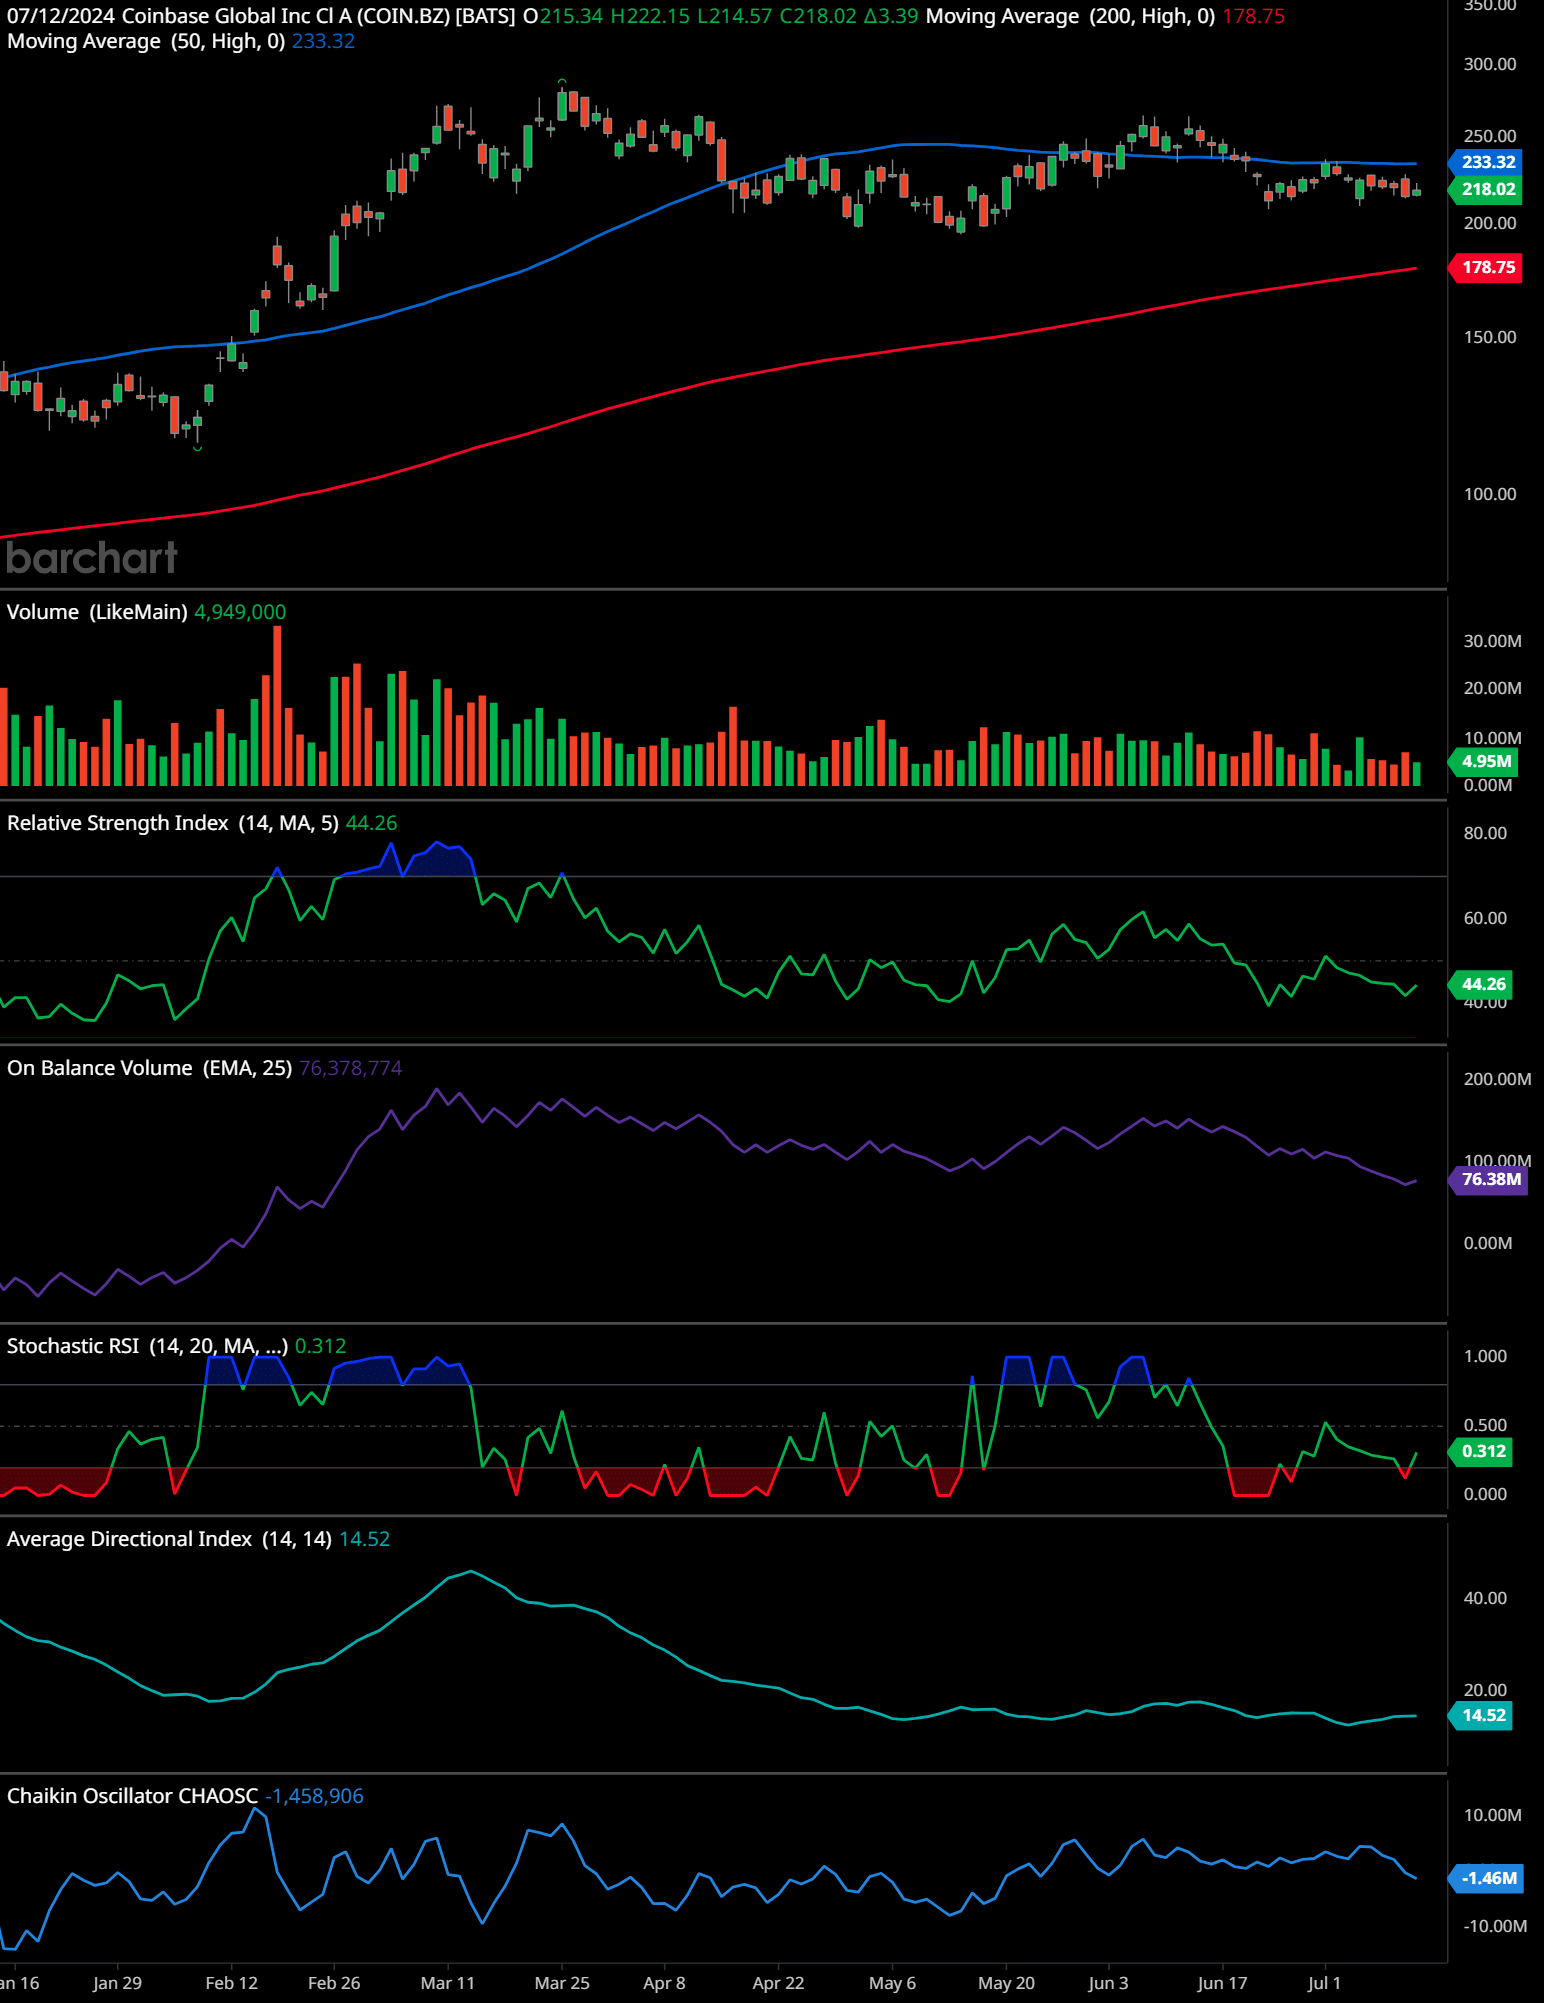
Task: Click the Jan 29 date on time axis
Action: point(117,1983)
